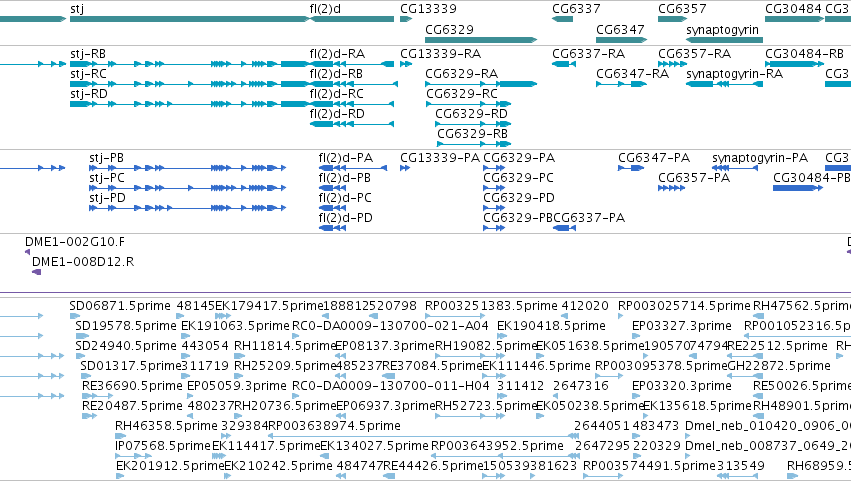Select the CG6357-PA protein label
Viewport: 851px width, 481px height.
coord(694,178)
